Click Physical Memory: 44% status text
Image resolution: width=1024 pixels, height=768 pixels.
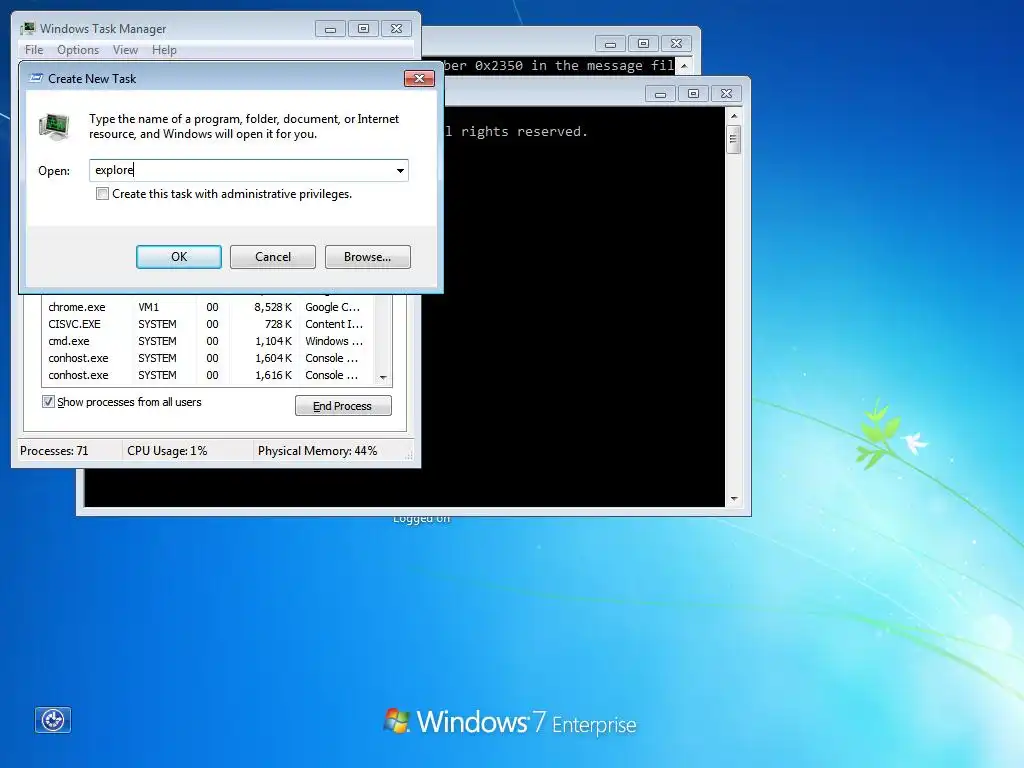coord(317,451)
